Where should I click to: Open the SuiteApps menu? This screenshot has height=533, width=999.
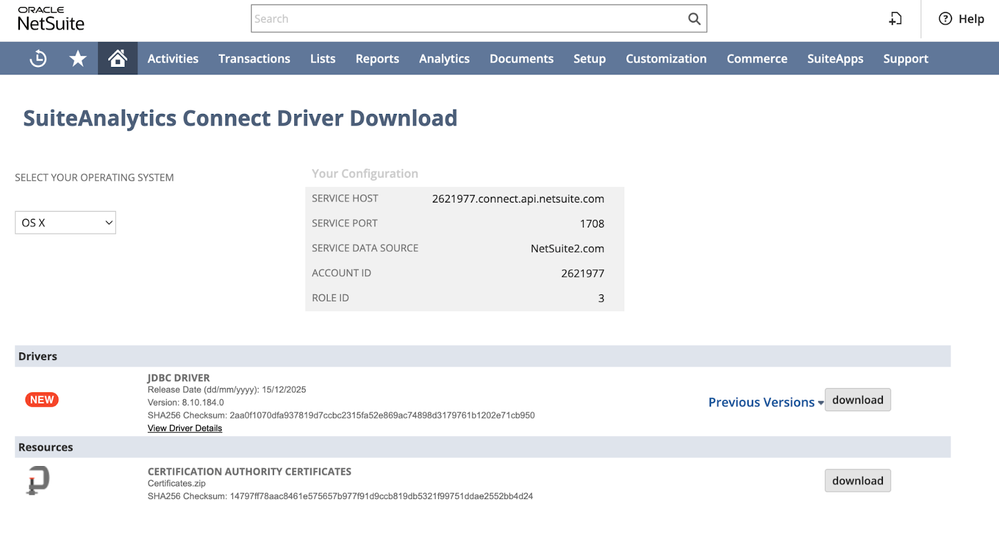pyautogui.click(x=835, y=59)
